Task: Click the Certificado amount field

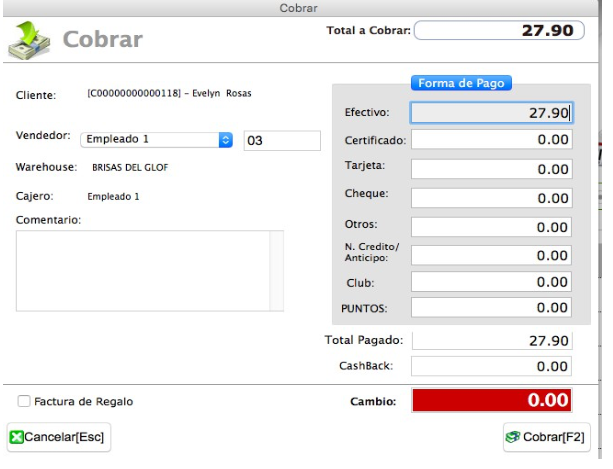Action: pyautogui.click(x=492, y=140)
